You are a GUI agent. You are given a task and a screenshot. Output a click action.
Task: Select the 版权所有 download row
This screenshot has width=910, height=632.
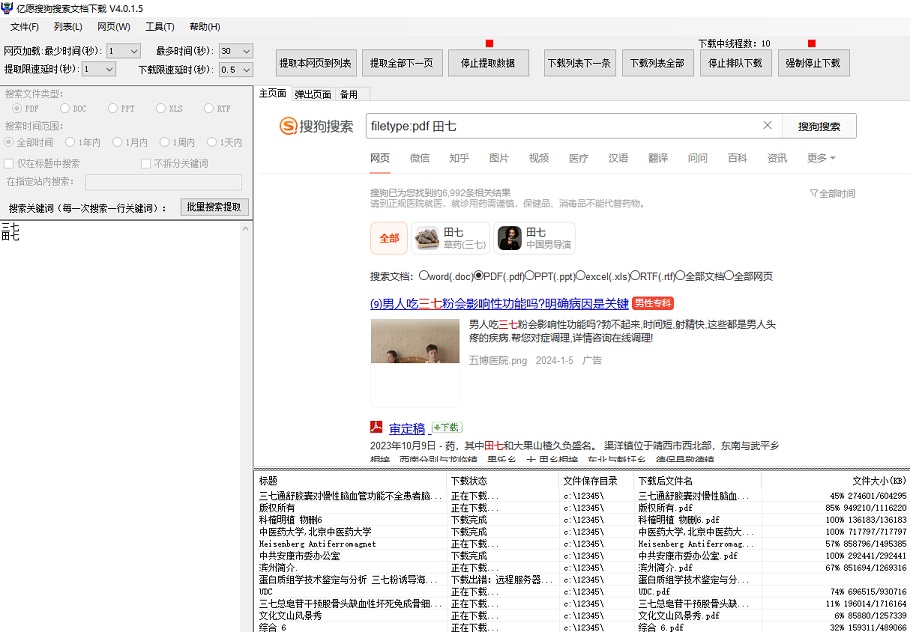(582, 508)
